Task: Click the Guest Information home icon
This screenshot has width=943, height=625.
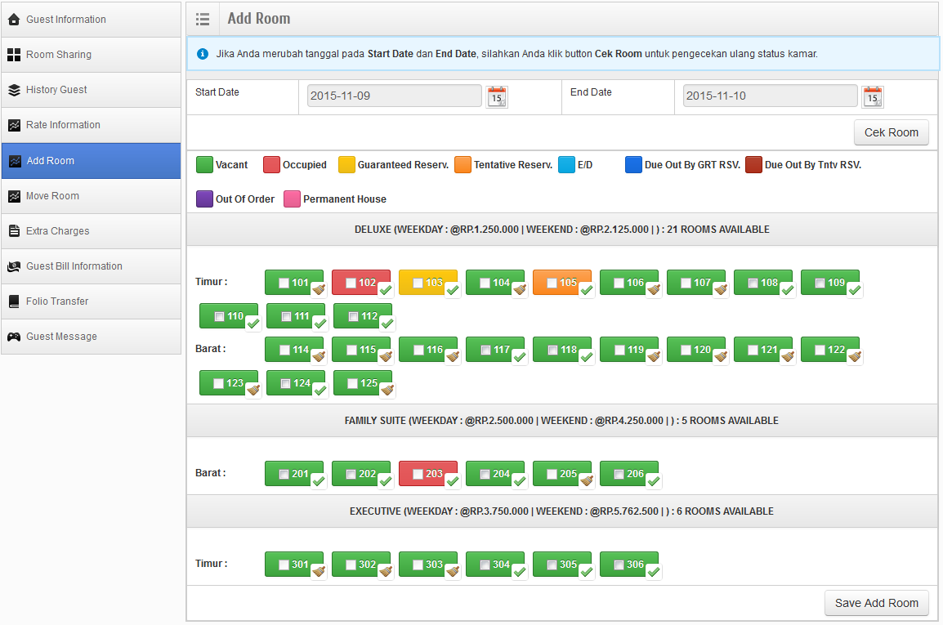Action: coord(14,20)
